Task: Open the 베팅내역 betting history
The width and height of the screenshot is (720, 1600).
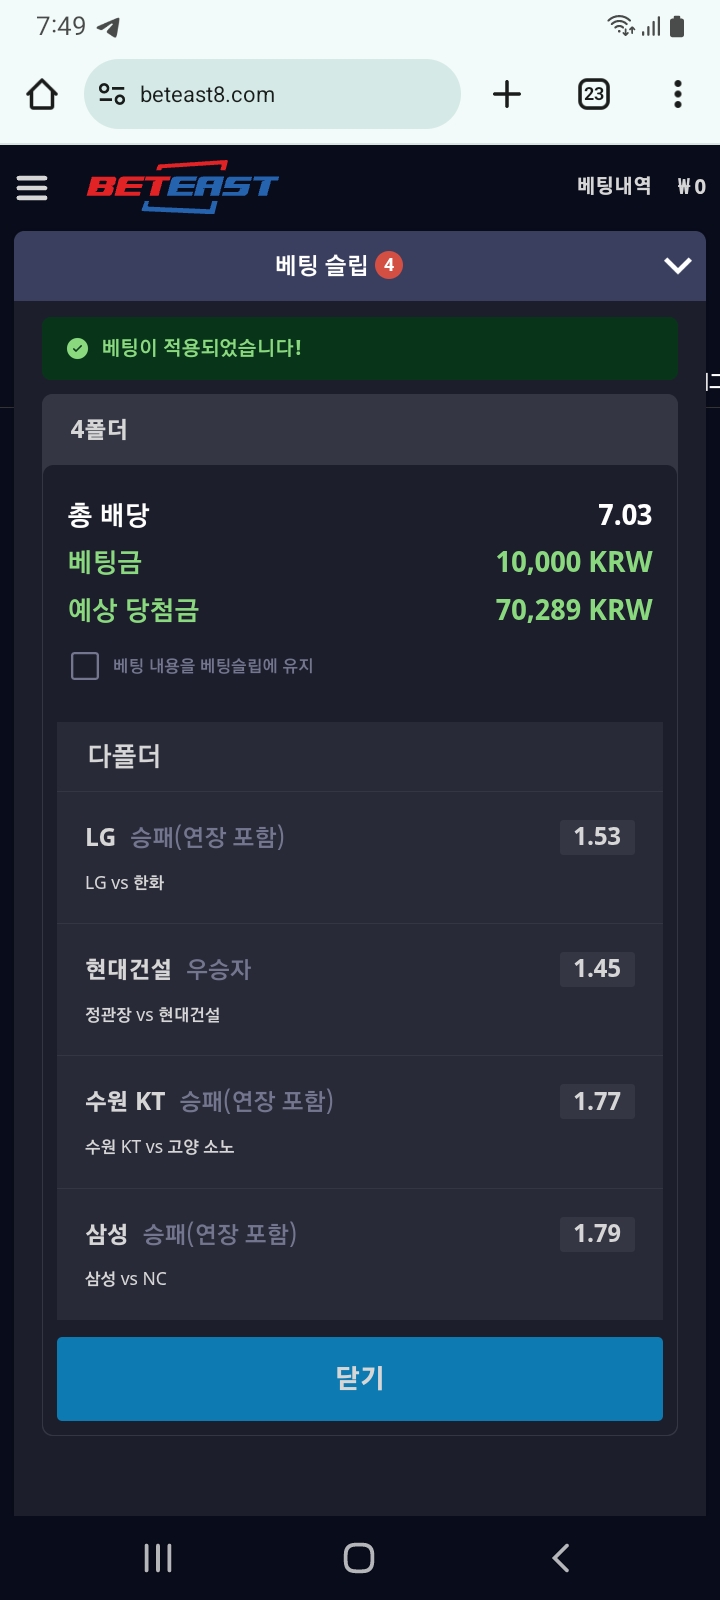Action: [x=614, y=186]
